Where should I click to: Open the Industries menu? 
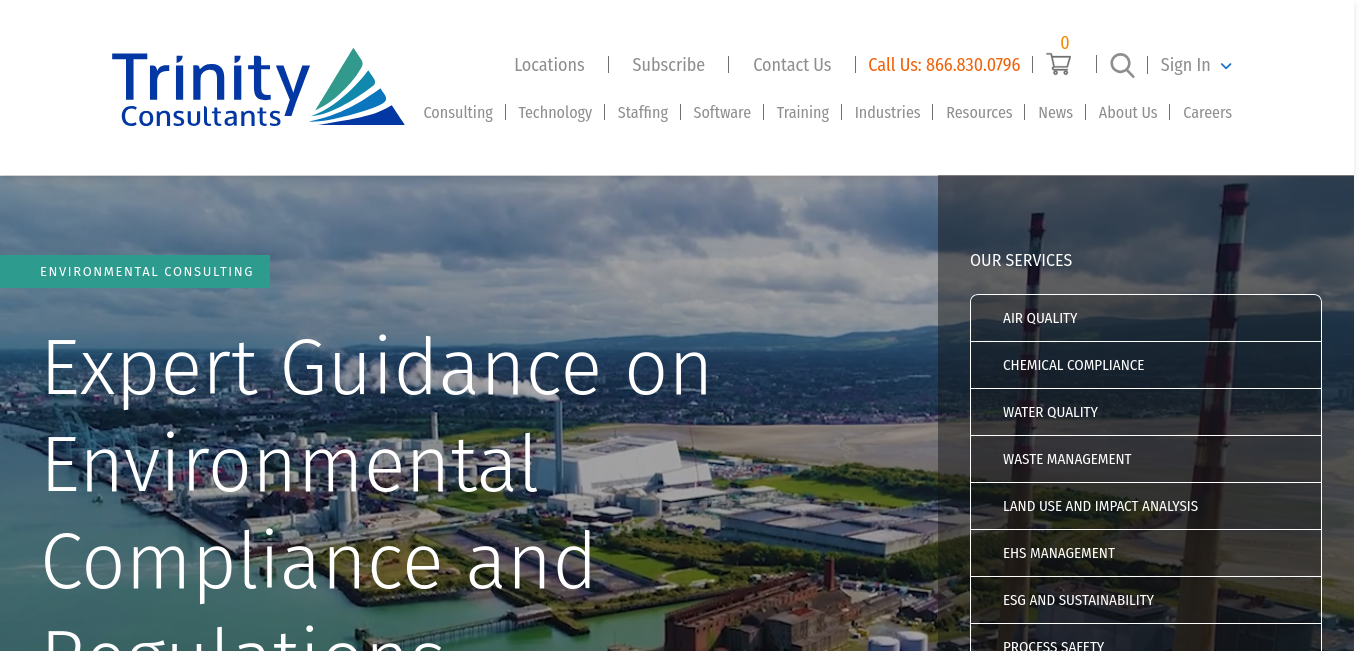(887, 112)
